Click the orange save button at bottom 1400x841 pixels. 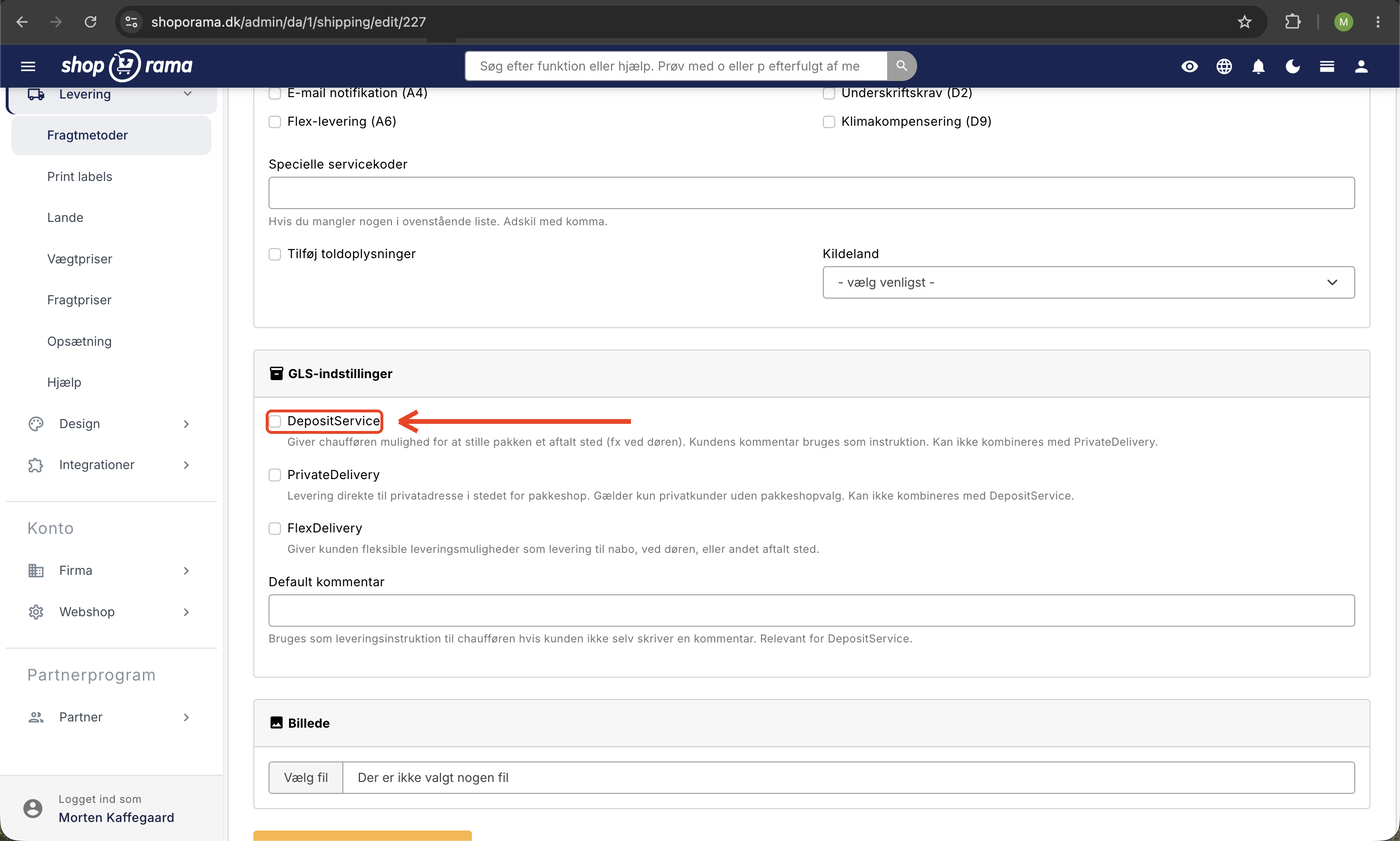tap(362, 836)
